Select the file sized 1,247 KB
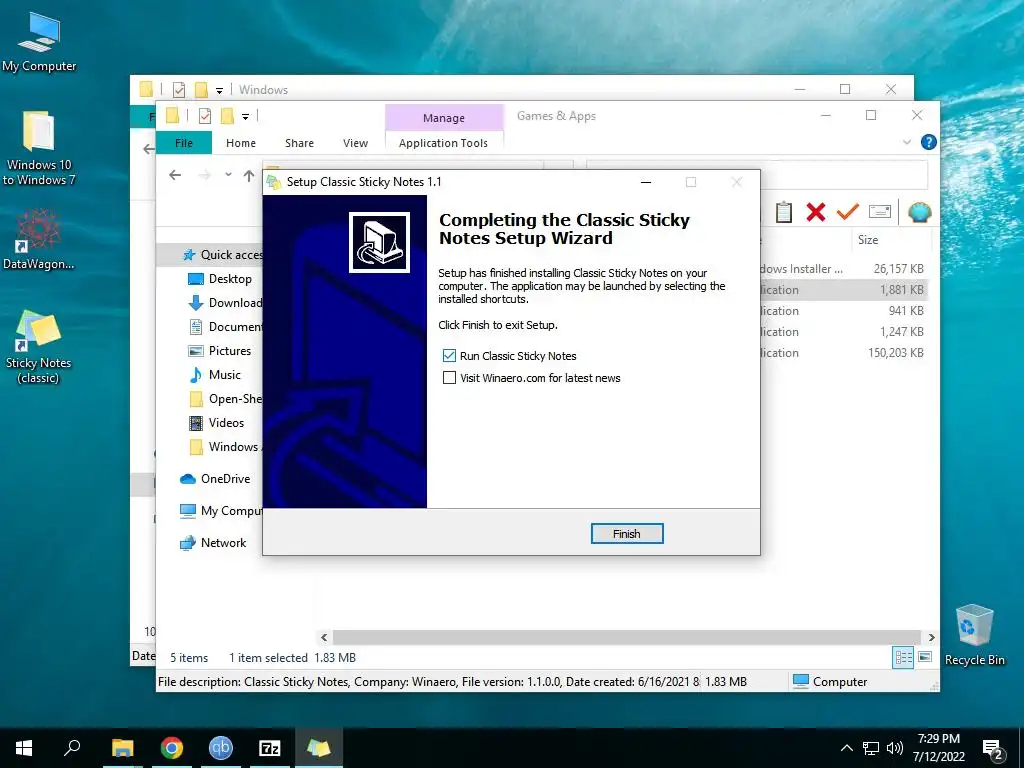This screenshot has height=768, width=1024. click(x=844, y=332)
